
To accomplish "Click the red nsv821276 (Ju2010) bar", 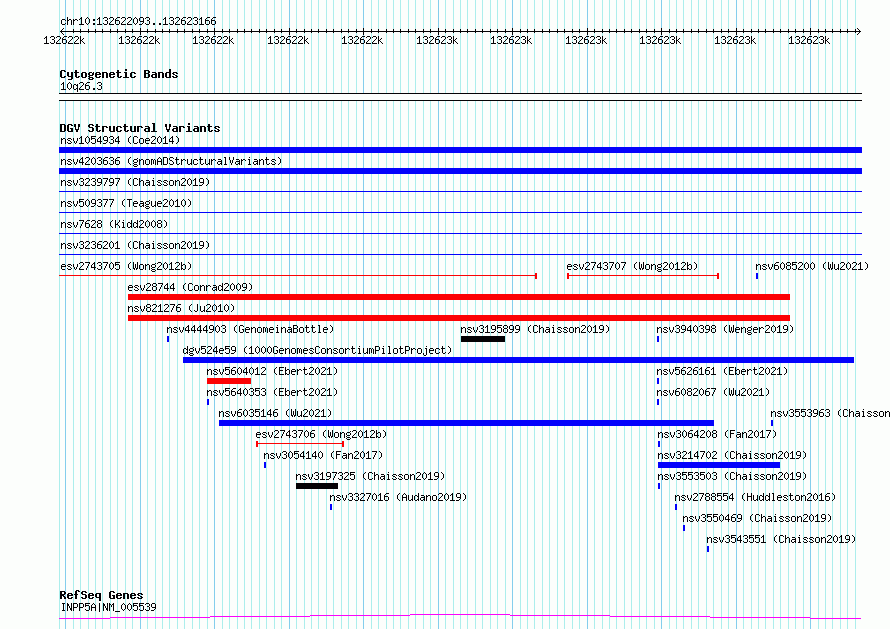I will (459, 318).
